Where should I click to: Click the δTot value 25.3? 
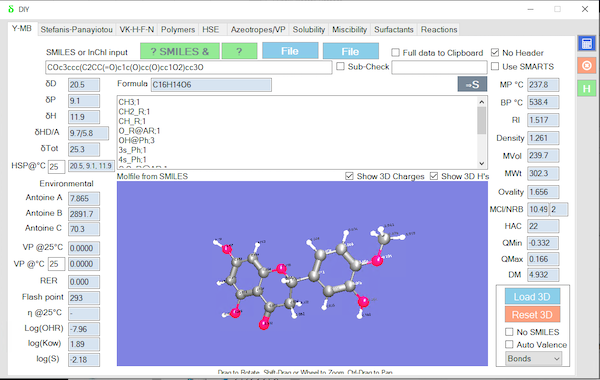84,149
